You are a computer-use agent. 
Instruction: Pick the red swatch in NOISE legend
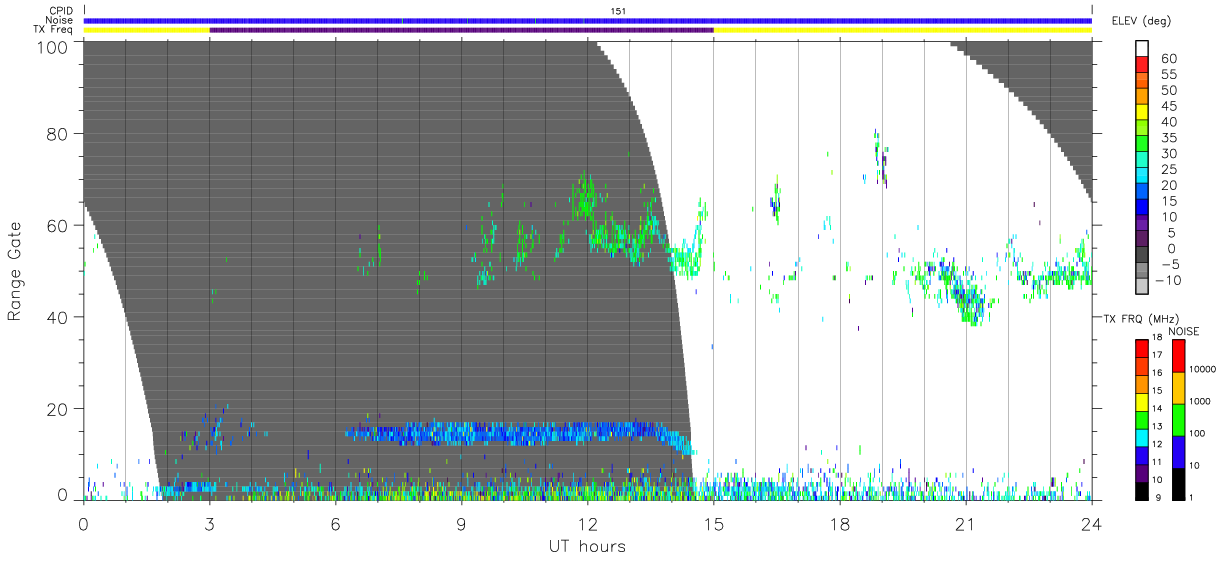(1179, 355)
